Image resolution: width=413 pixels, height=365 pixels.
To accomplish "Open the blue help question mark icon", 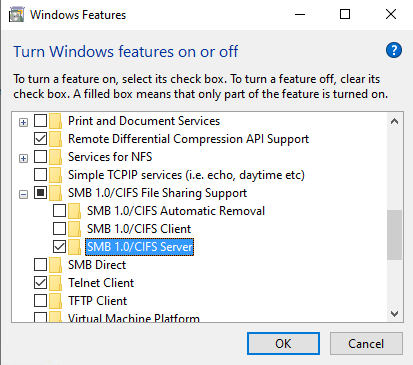I will [x=394, y=51].
